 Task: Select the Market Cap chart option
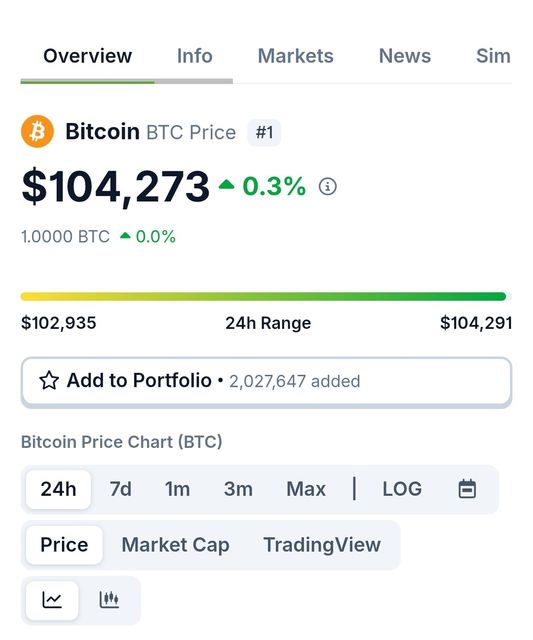[175, 545]
